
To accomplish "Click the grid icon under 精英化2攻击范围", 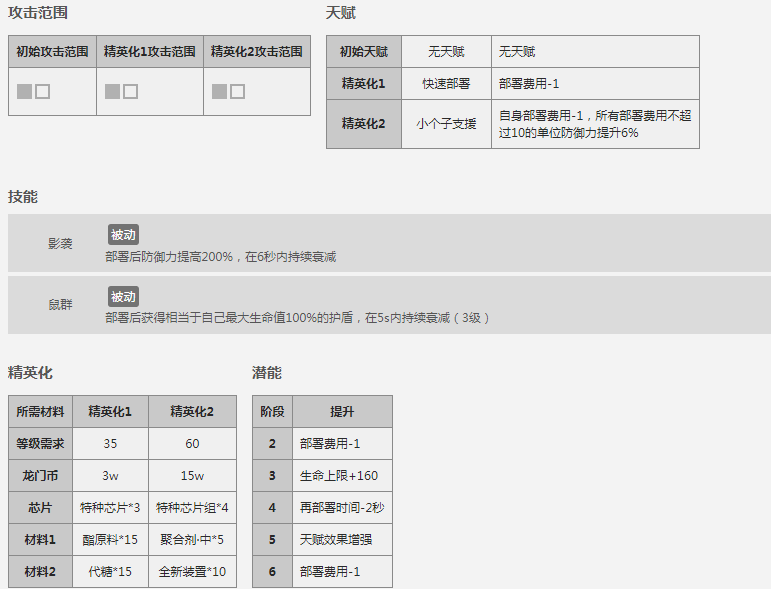I will 228,92.
